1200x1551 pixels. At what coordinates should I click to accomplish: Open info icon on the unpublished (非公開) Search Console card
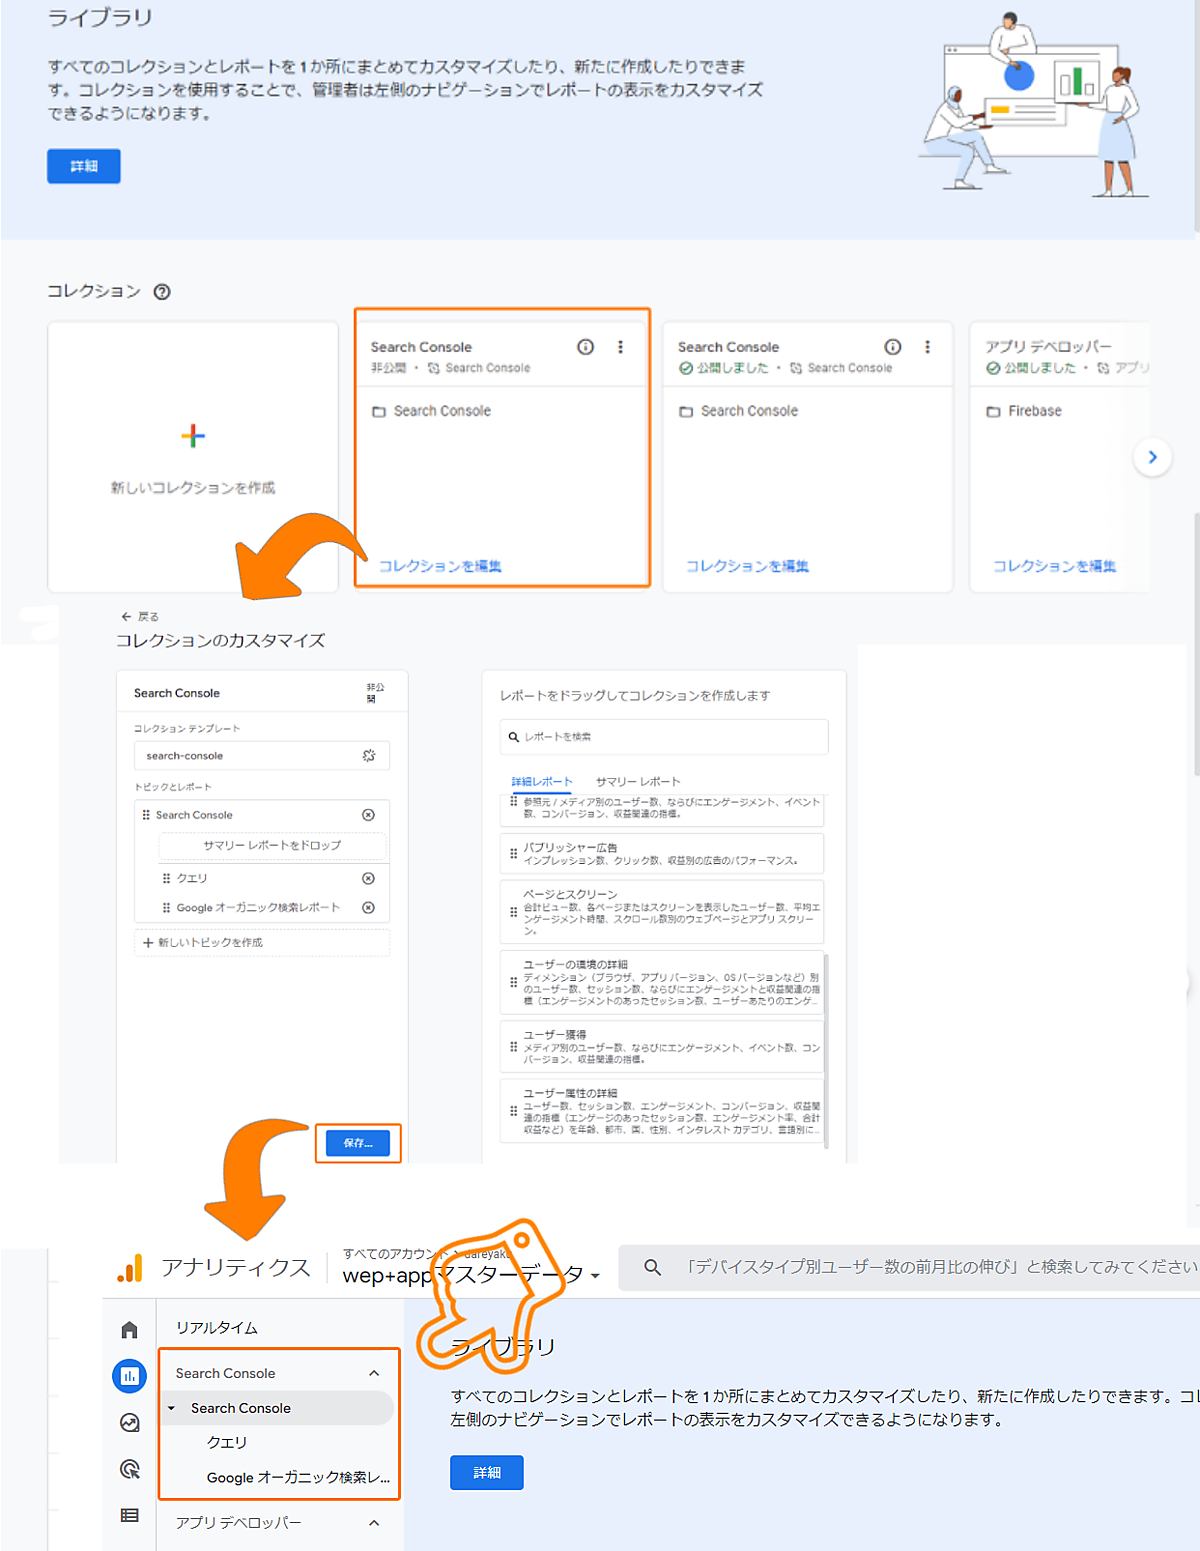click(x=586, y=347)
